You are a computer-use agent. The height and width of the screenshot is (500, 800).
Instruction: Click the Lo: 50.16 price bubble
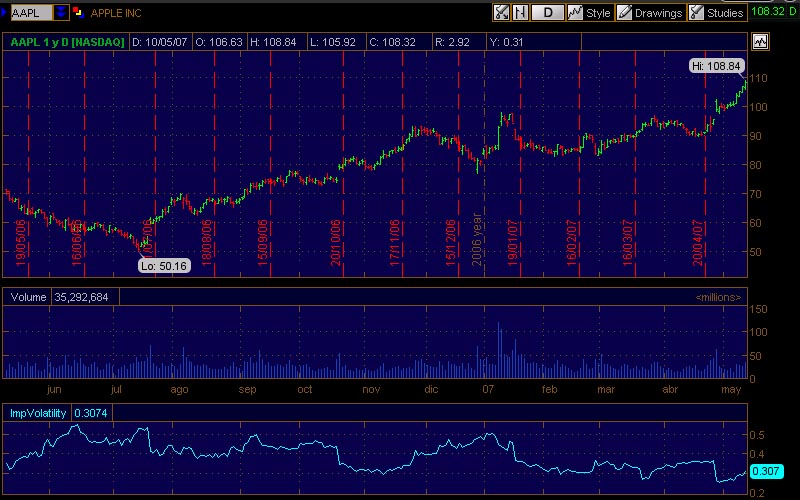tap(164, 266)
